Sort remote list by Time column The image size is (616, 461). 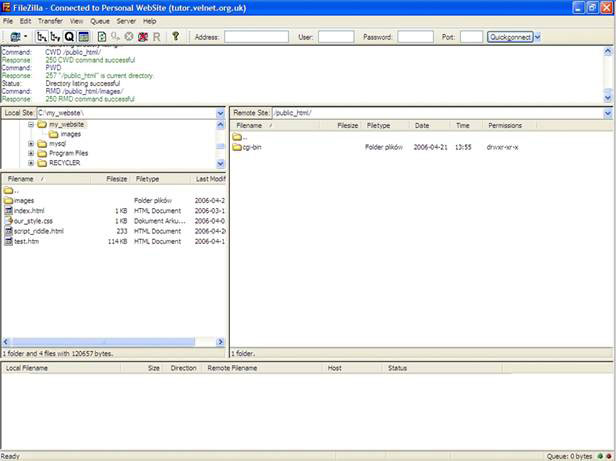point(467,126)
